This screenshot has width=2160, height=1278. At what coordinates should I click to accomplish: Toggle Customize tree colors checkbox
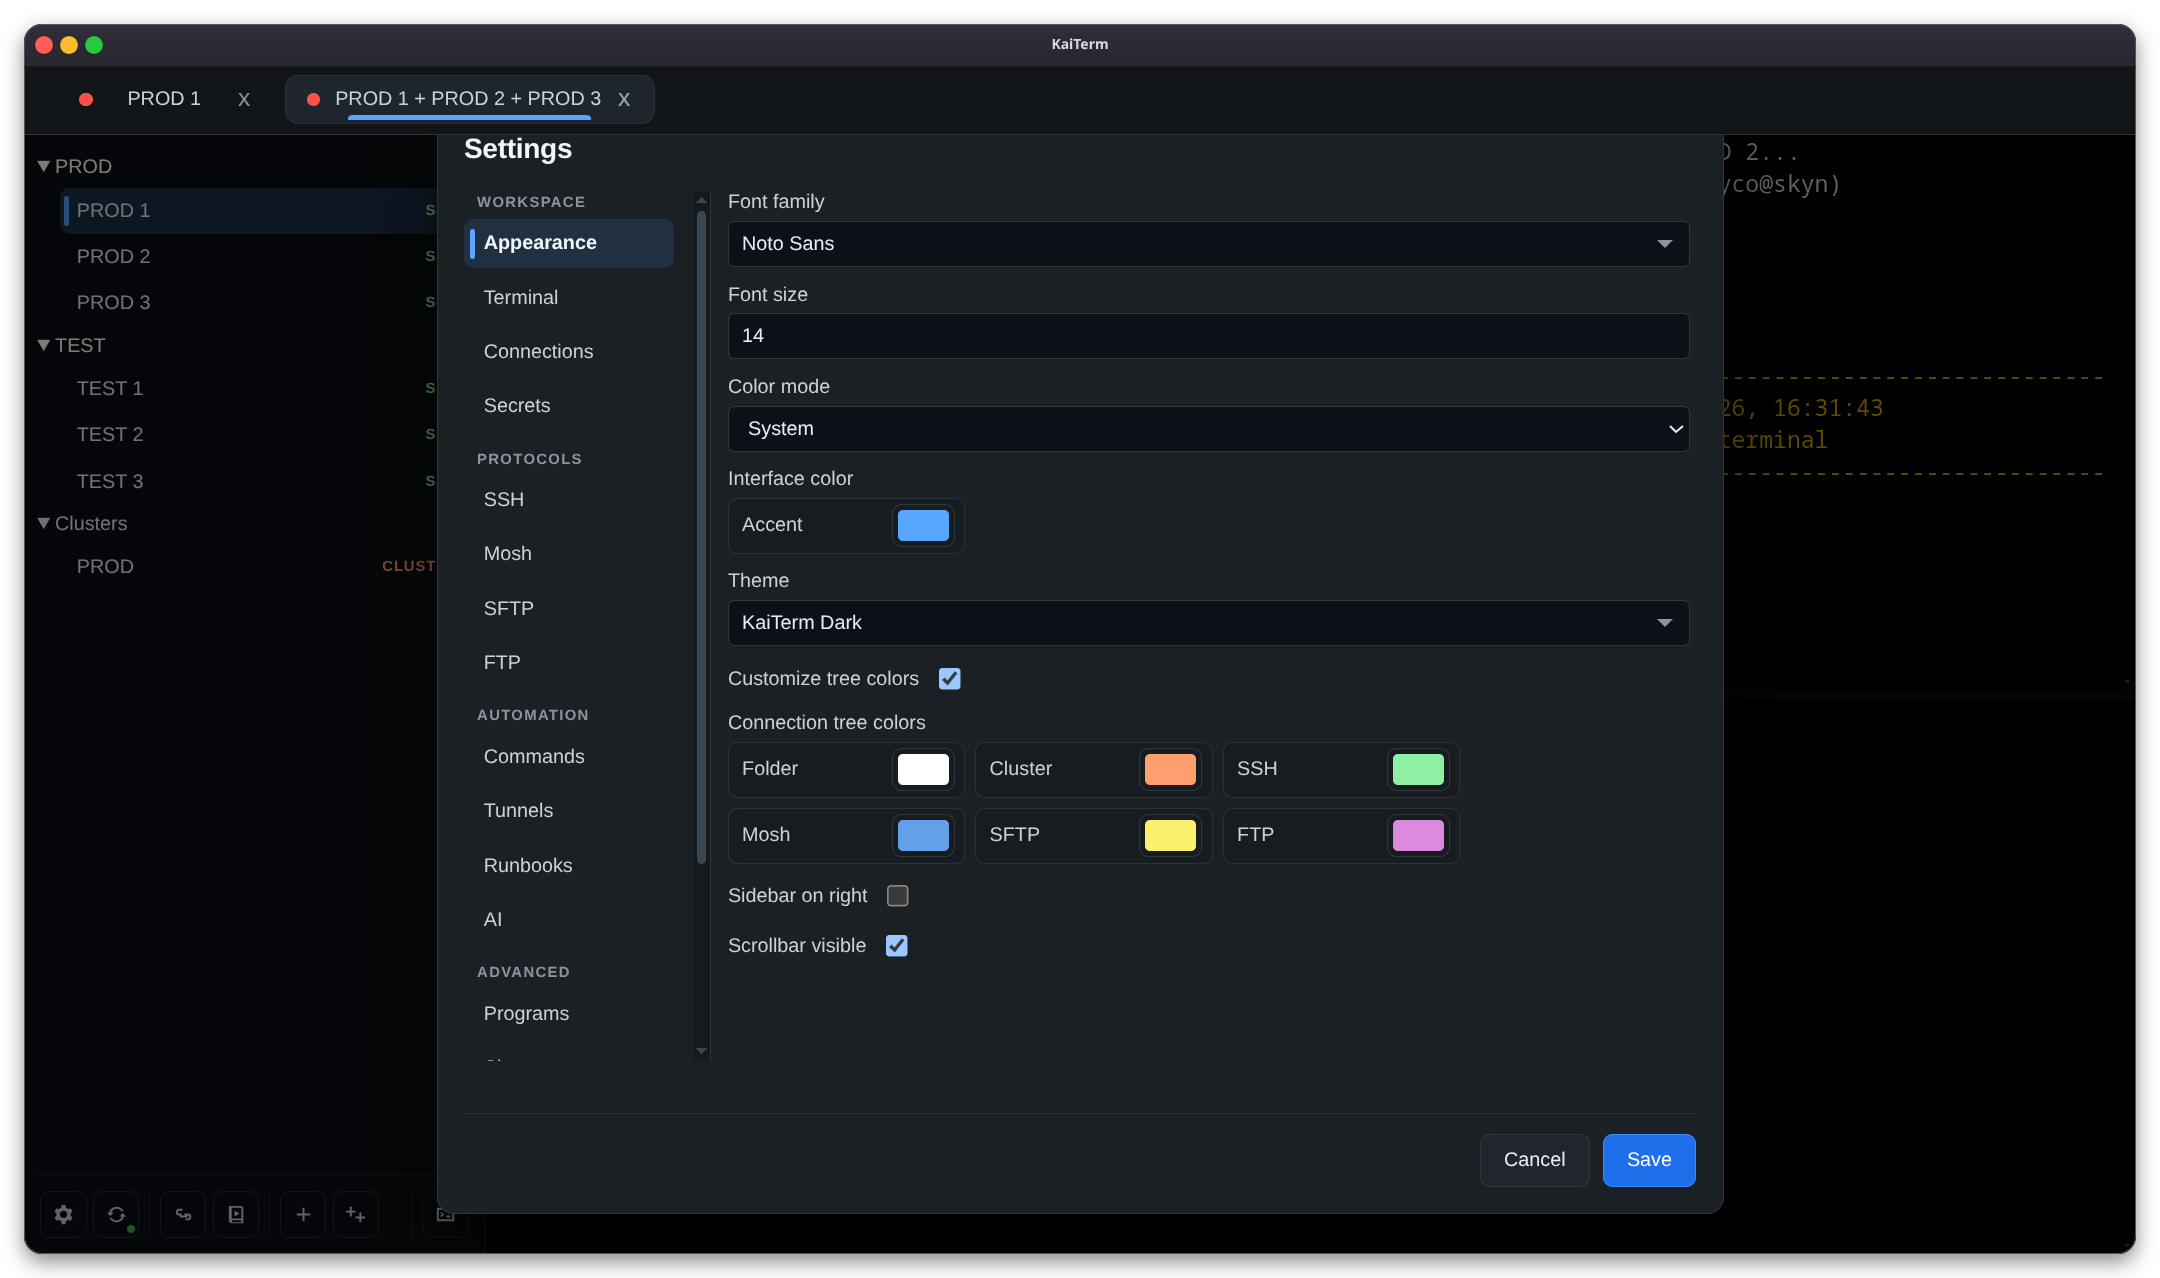tap(950, 679)
